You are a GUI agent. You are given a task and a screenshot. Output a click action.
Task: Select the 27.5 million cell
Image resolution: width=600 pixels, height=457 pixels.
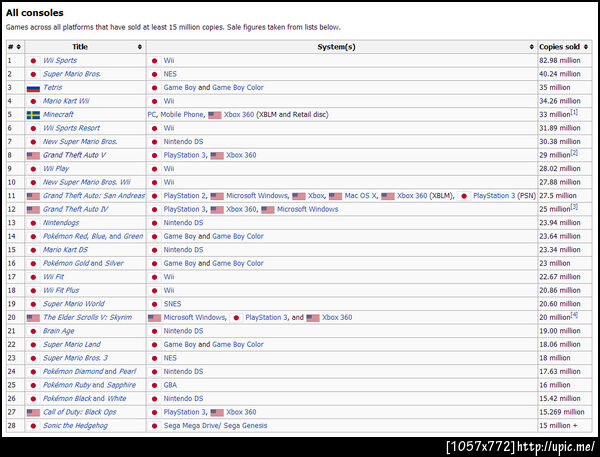(x=564, y=196)
